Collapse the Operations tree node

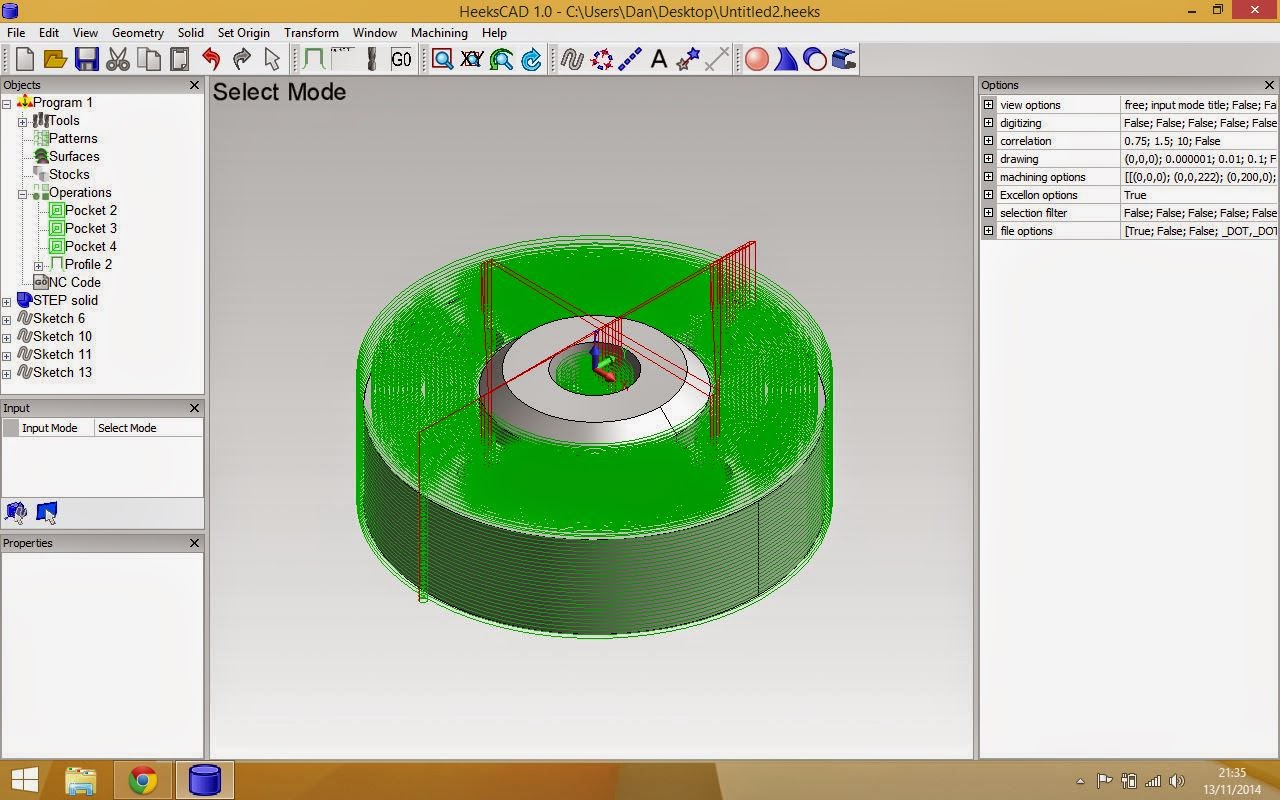[23, 193]
